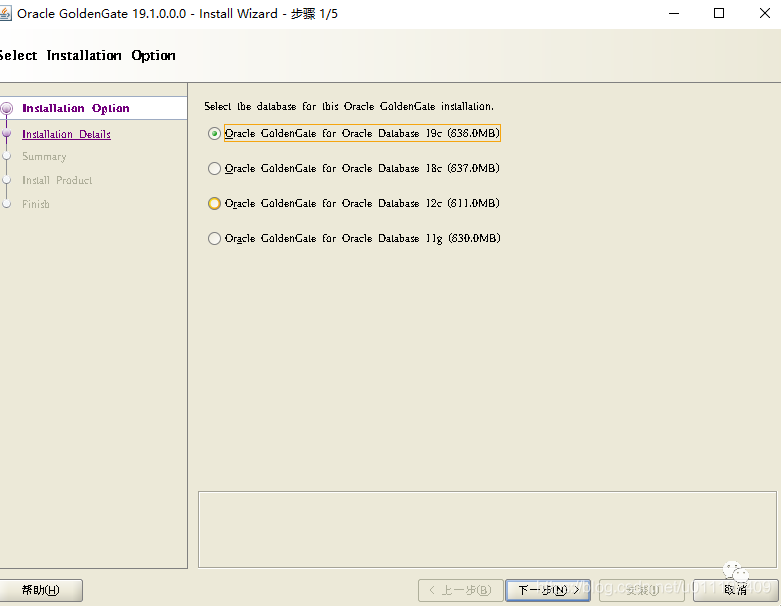This screenshot has height=606, width=781.
Task: Click the 12c (611.0MB) label text
Action: tap(362, 203)
